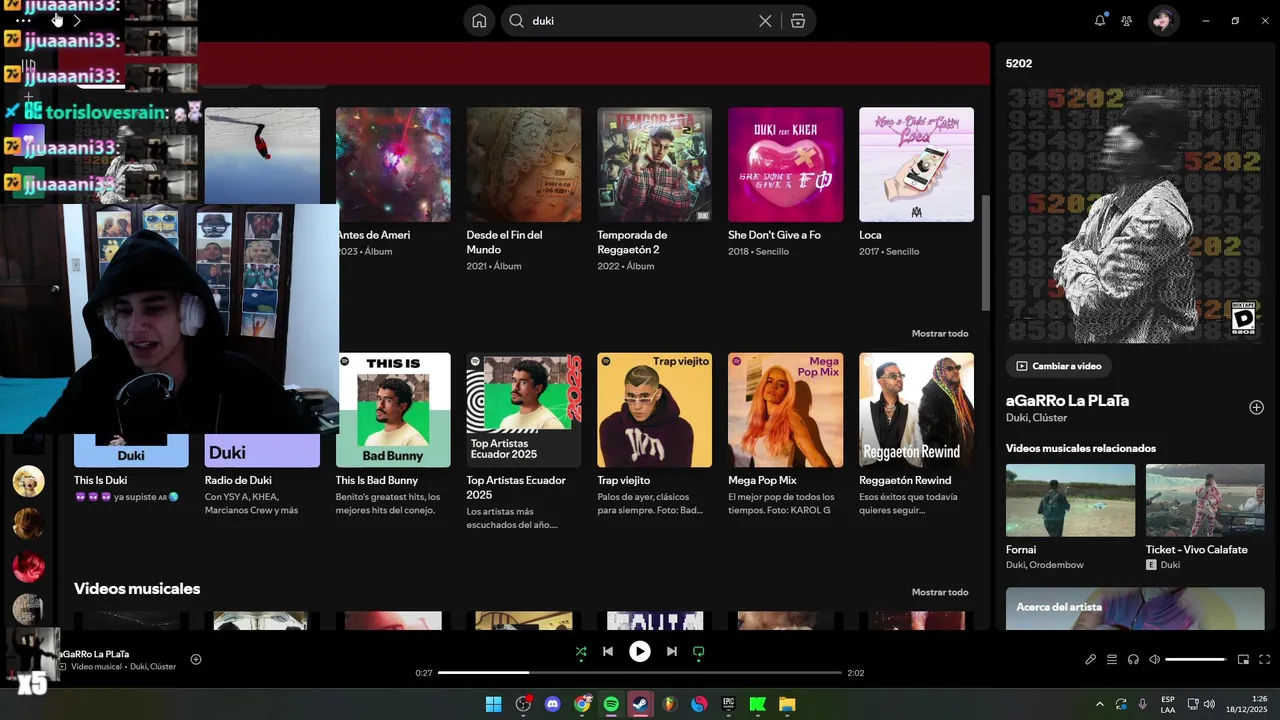Click the main content vertical scrollbar
The width and height of the screenshot is (1280, 720).
[987, 252]
